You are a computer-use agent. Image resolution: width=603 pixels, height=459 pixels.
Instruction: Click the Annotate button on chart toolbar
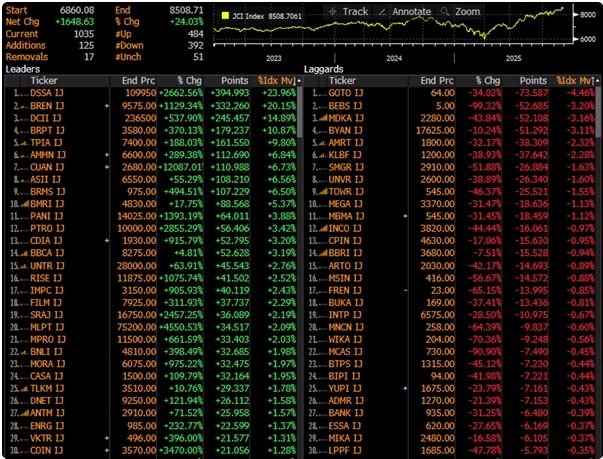(x=405, y=12)
